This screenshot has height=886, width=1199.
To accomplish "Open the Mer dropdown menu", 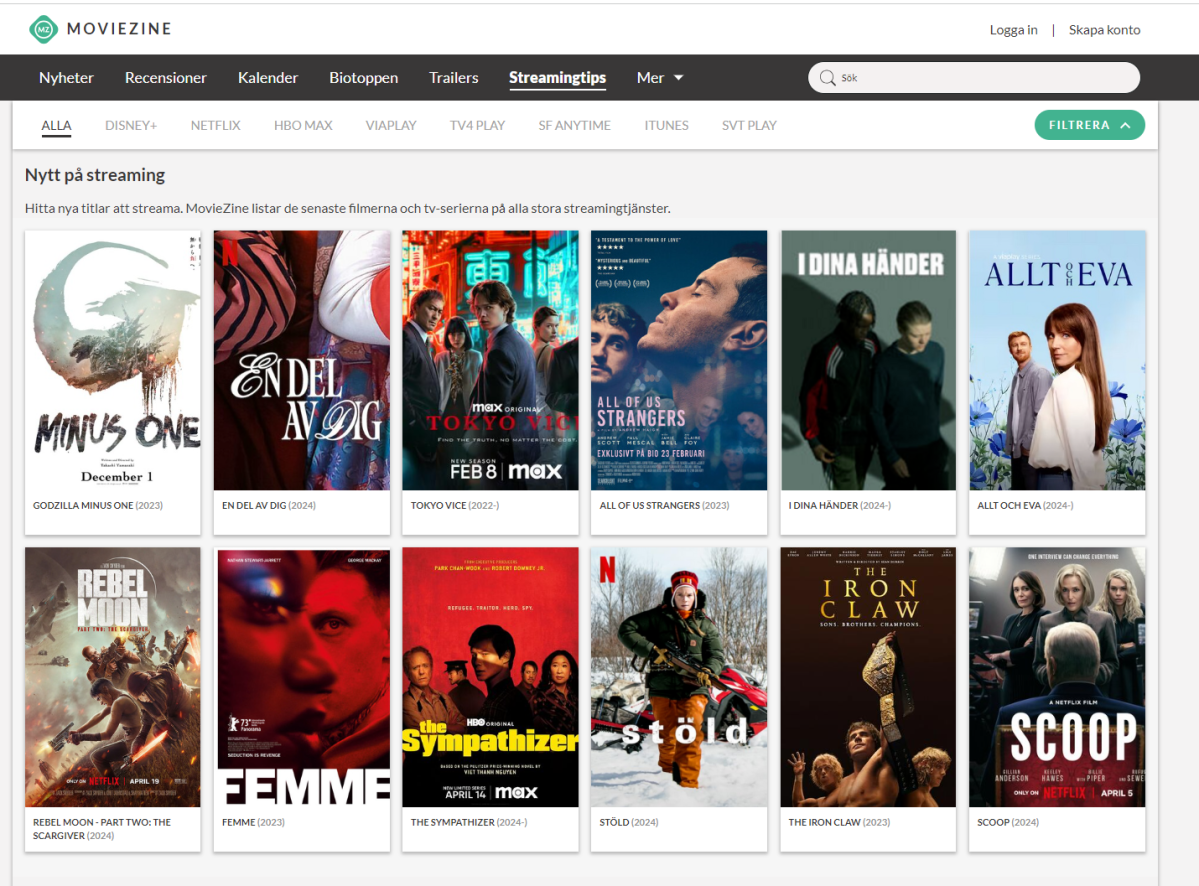I will pyautogui.click(x=659, y=77).
